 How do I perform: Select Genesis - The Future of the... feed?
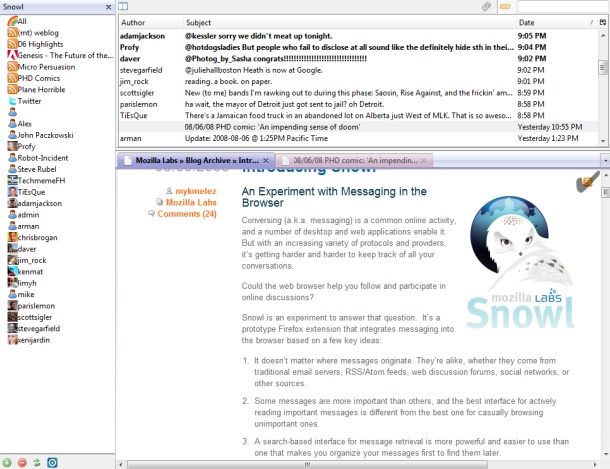60,56
